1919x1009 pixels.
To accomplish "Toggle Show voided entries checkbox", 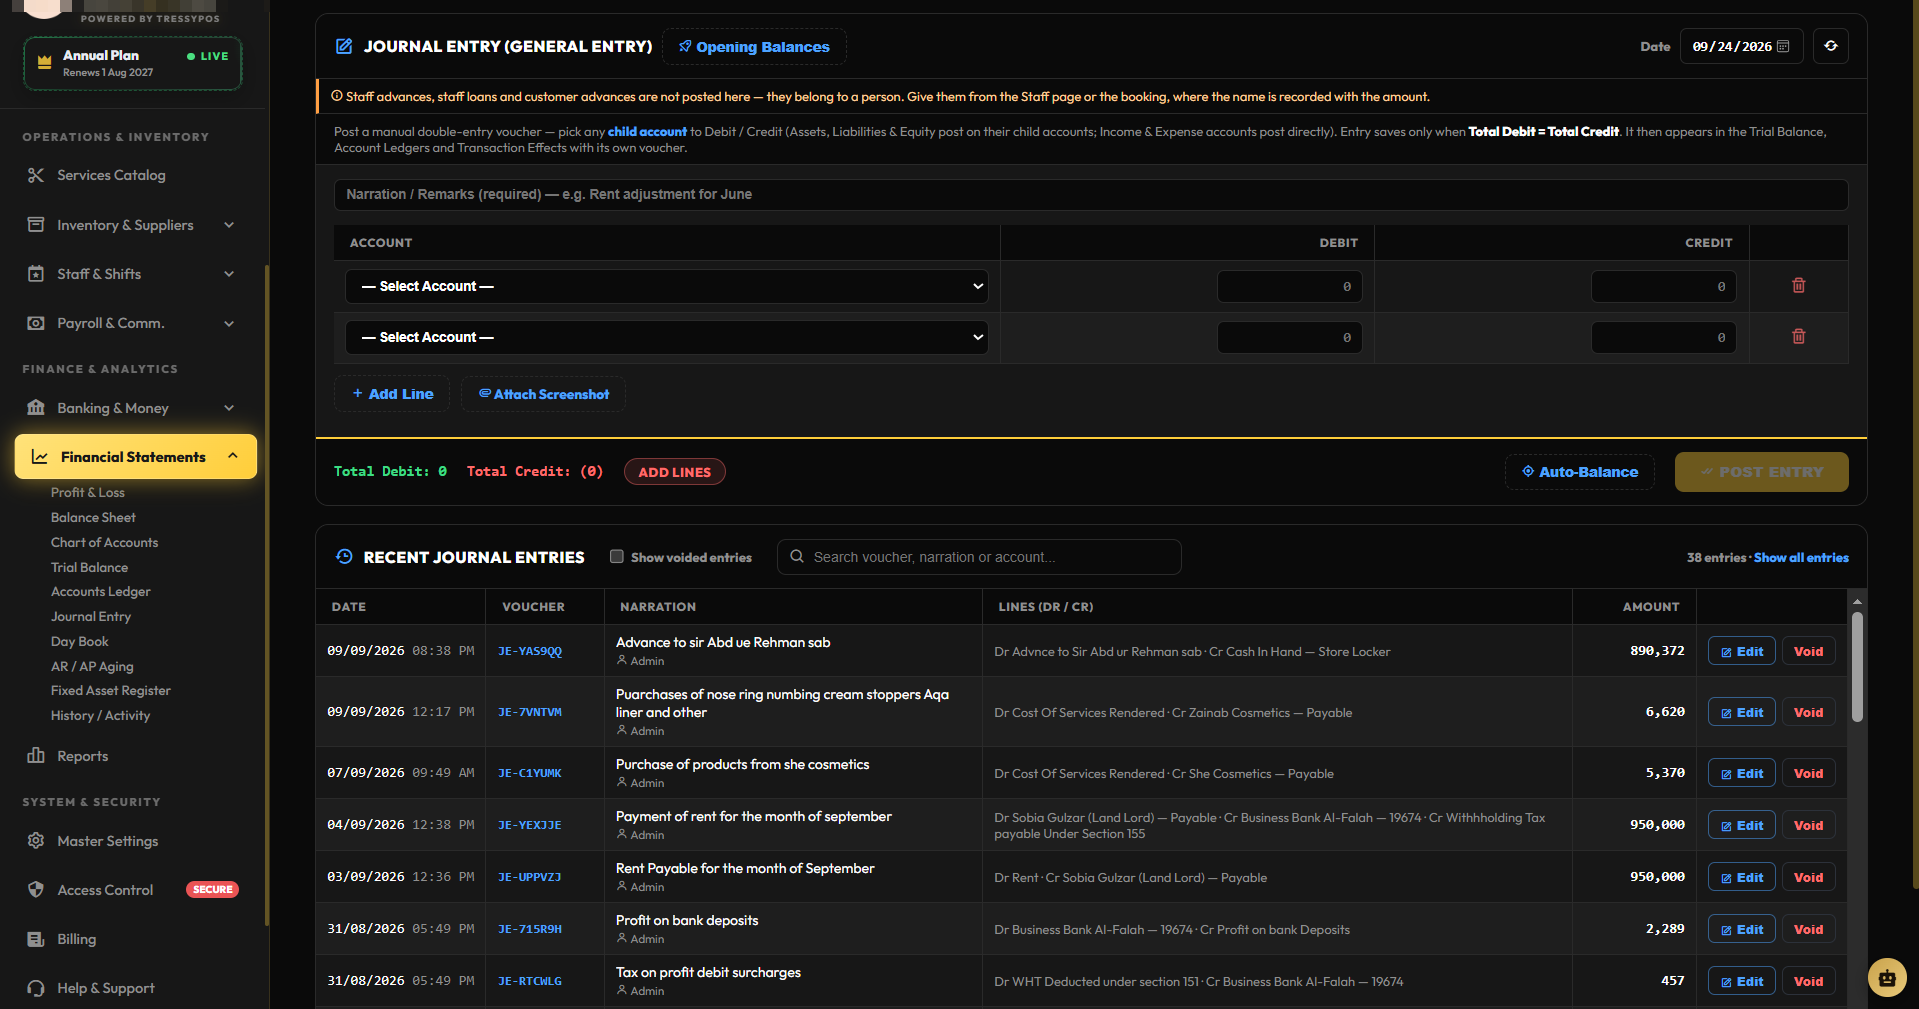I will [x=617, y=557].
